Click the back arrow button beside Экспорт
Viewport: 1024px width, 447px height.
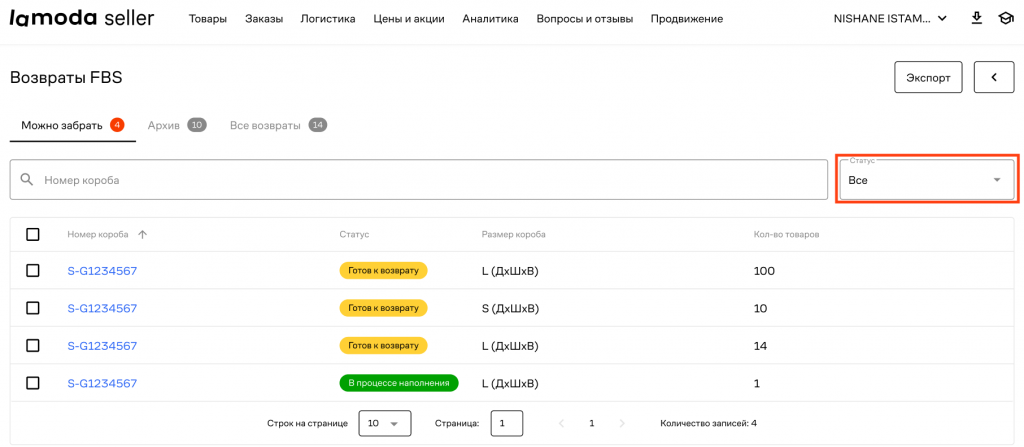tap(993, 77)
